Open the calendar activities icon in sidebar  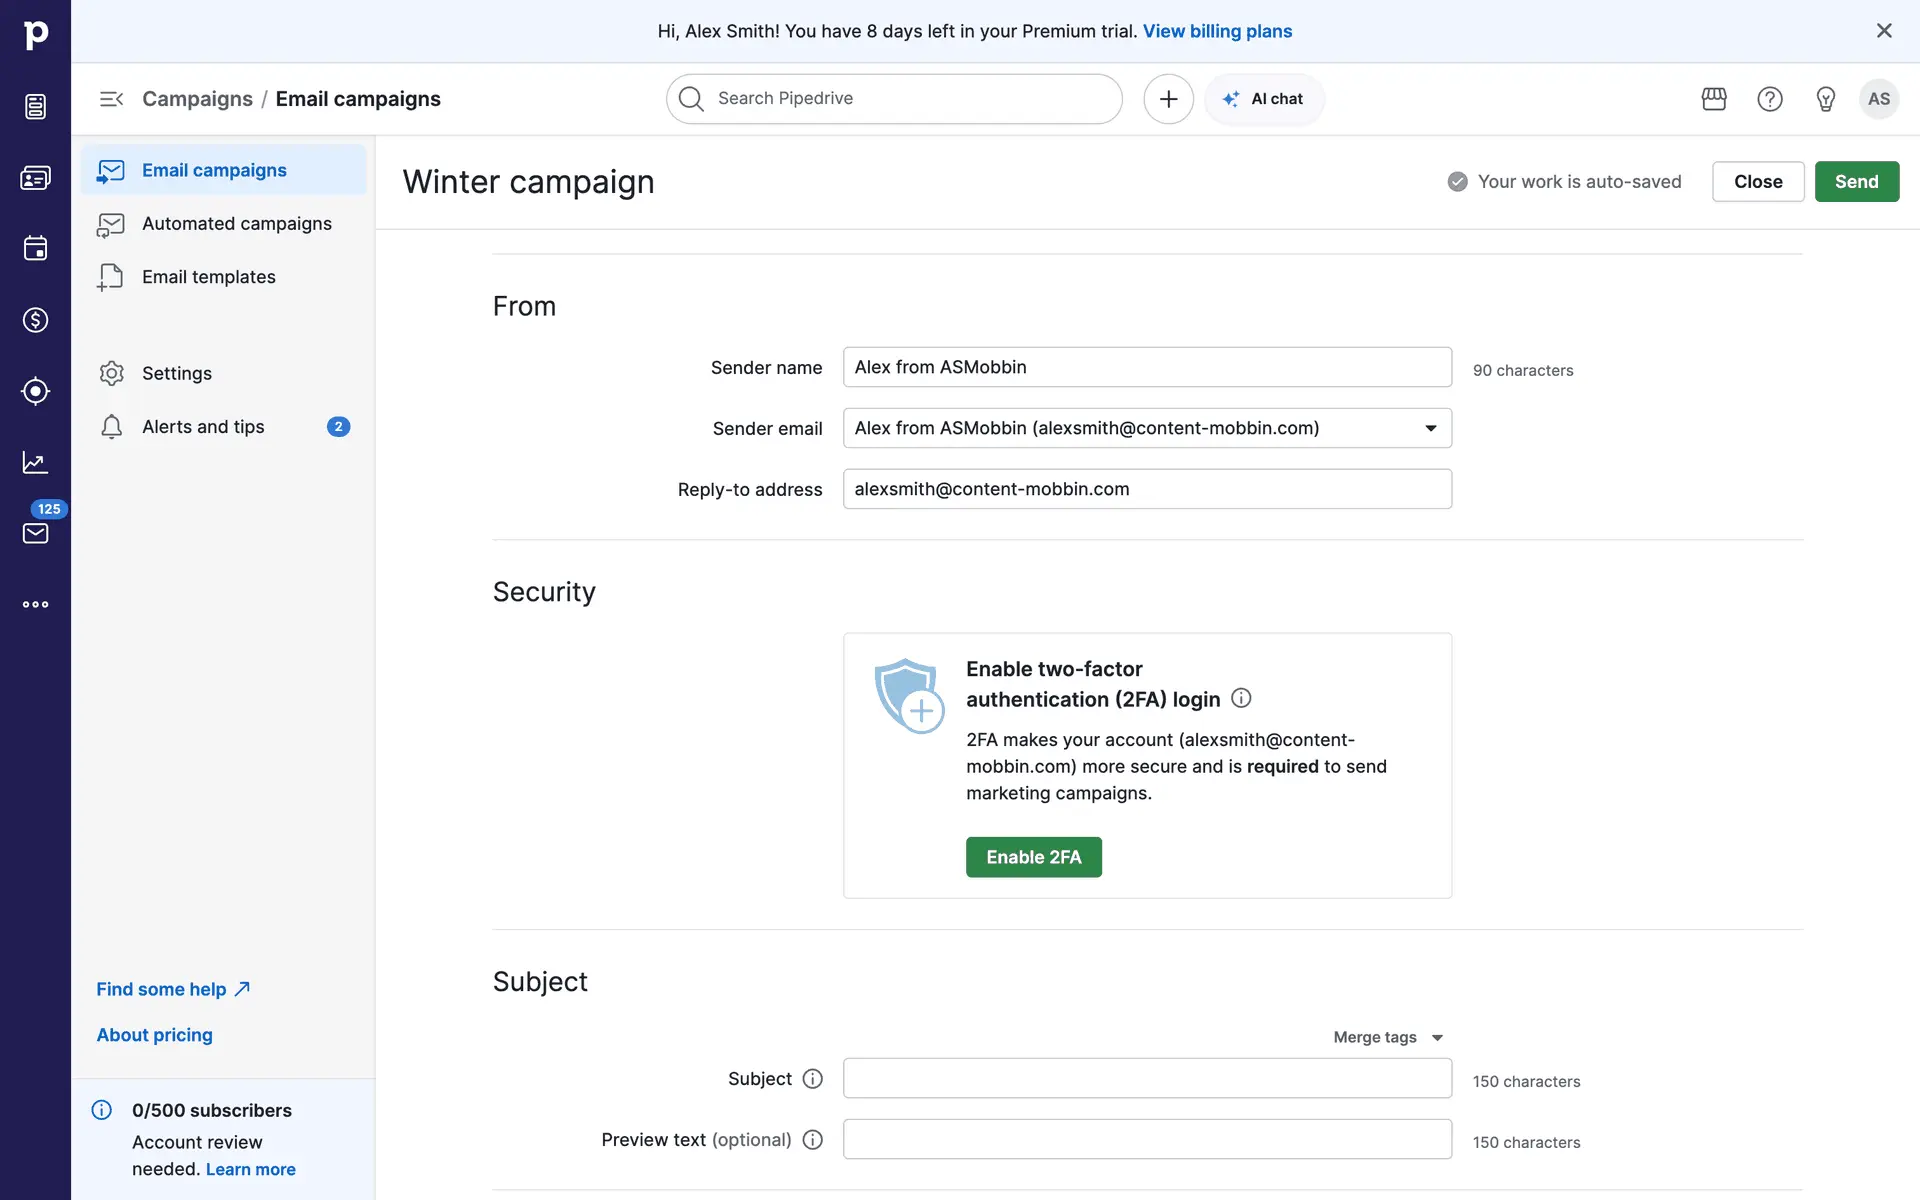tap(35, 248)
